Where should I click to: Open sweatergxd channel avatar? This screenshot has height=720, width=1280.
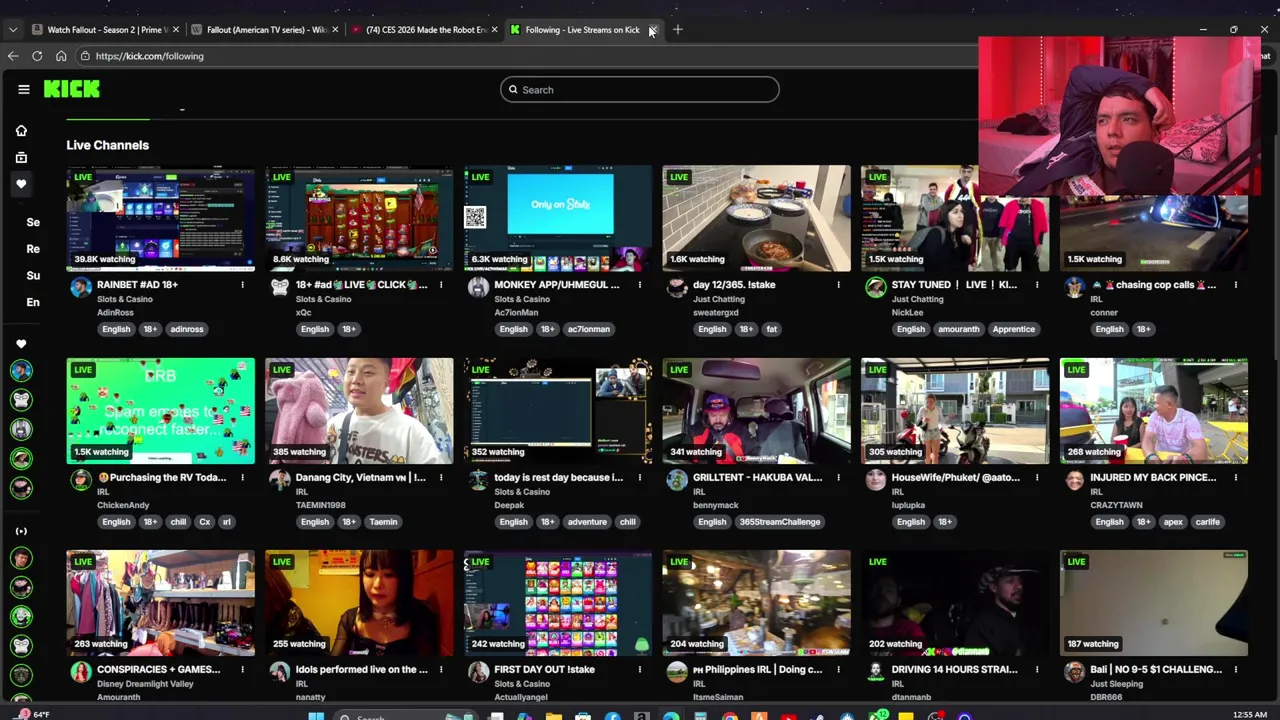tap(677, 288)
